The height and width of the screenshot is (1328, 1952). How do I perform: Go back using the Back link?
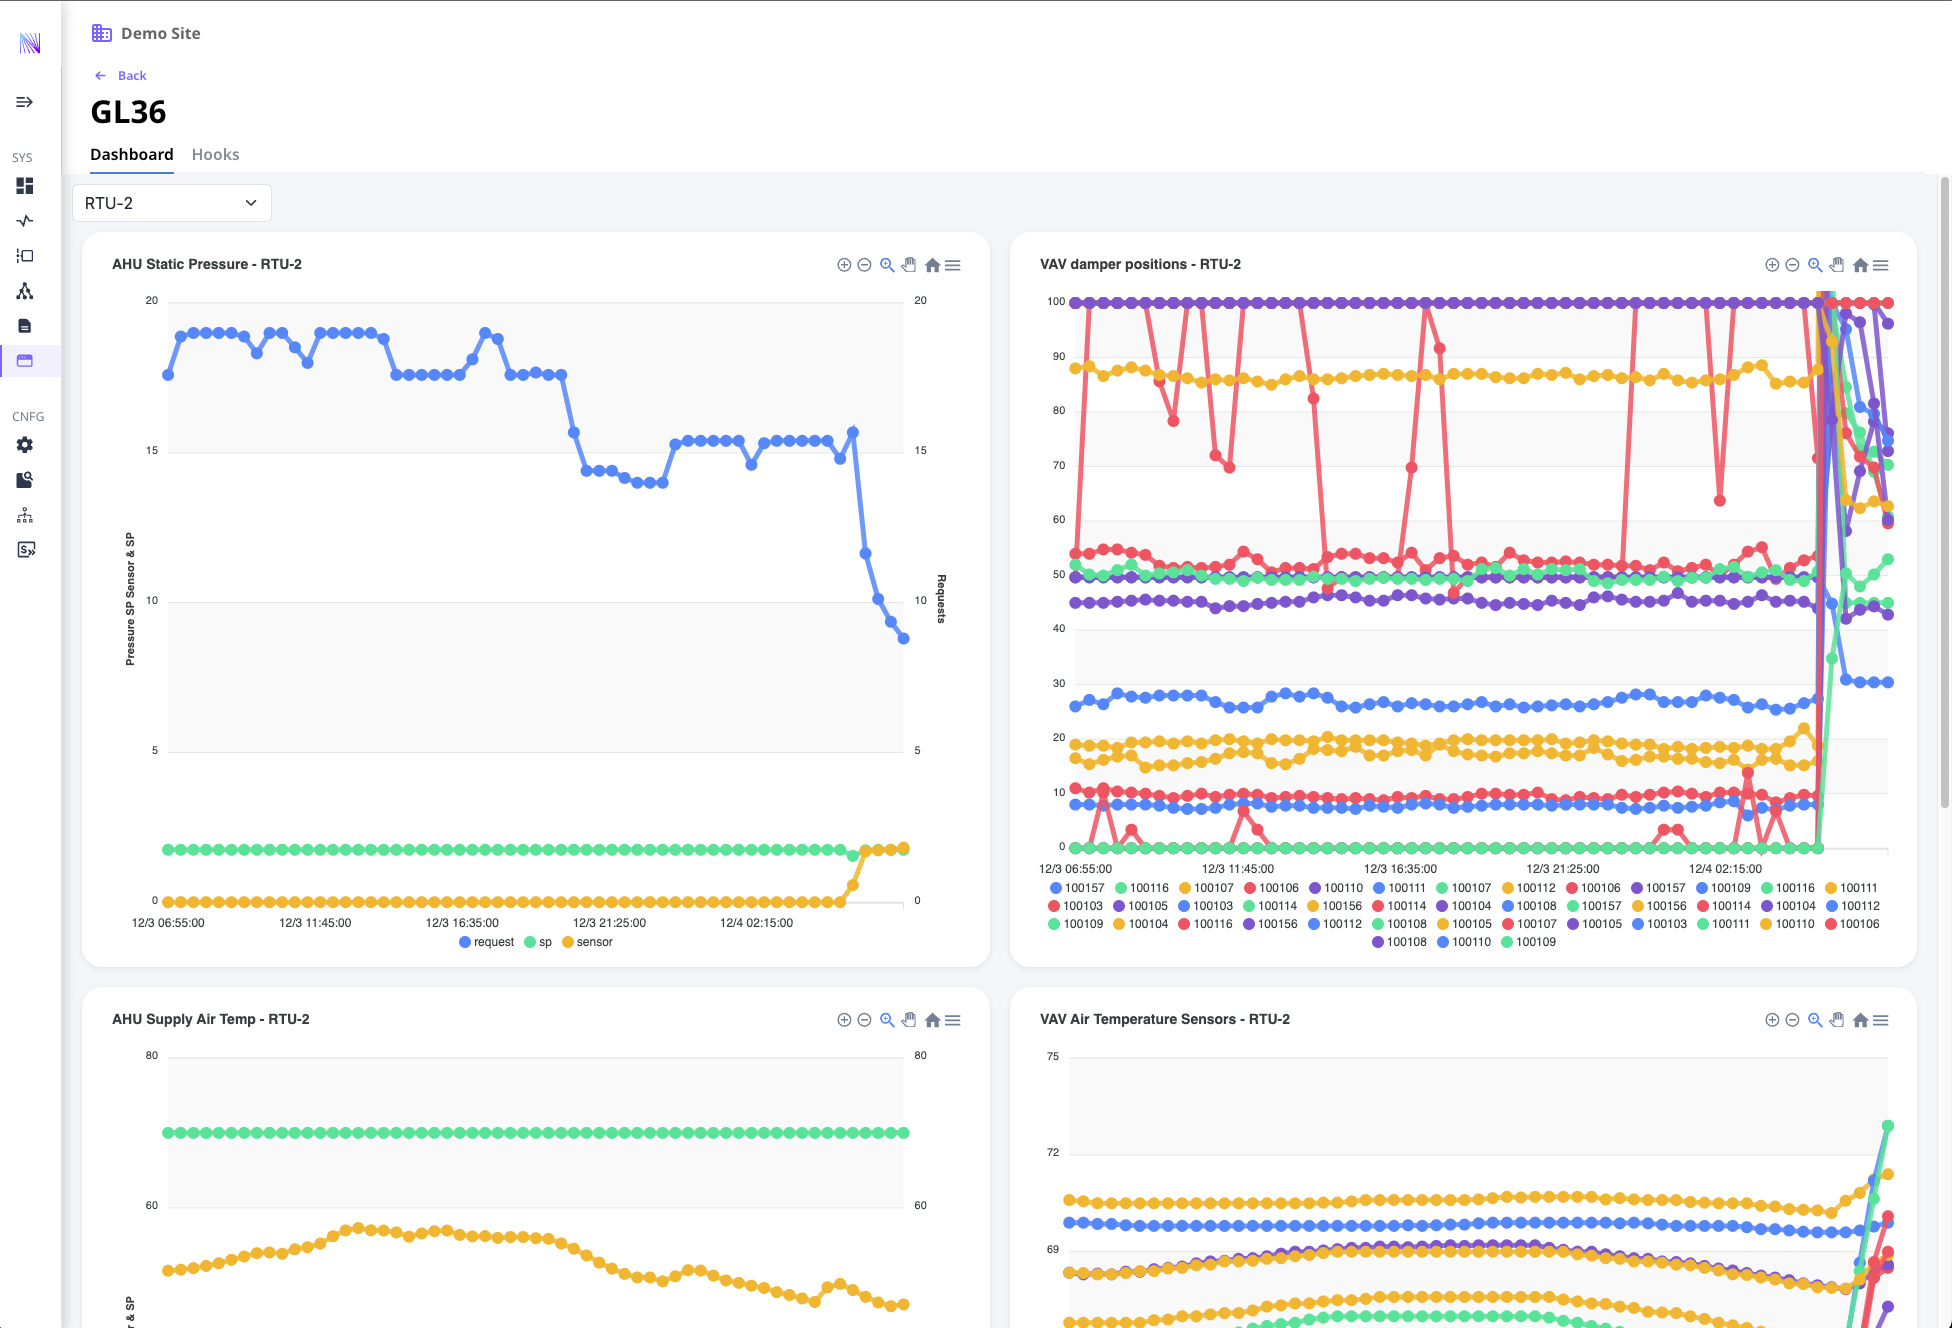click(121, 75)
